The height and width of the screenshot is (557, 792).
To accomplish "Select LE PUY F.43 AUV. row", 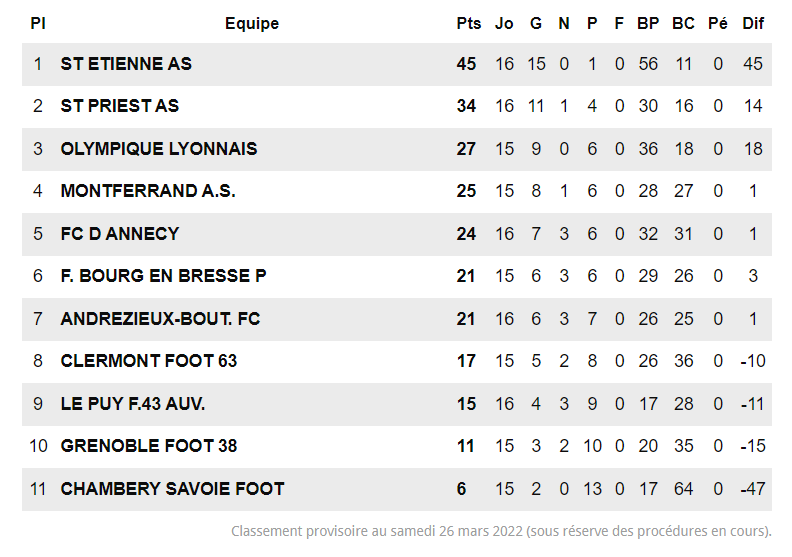I will (133, 404).
